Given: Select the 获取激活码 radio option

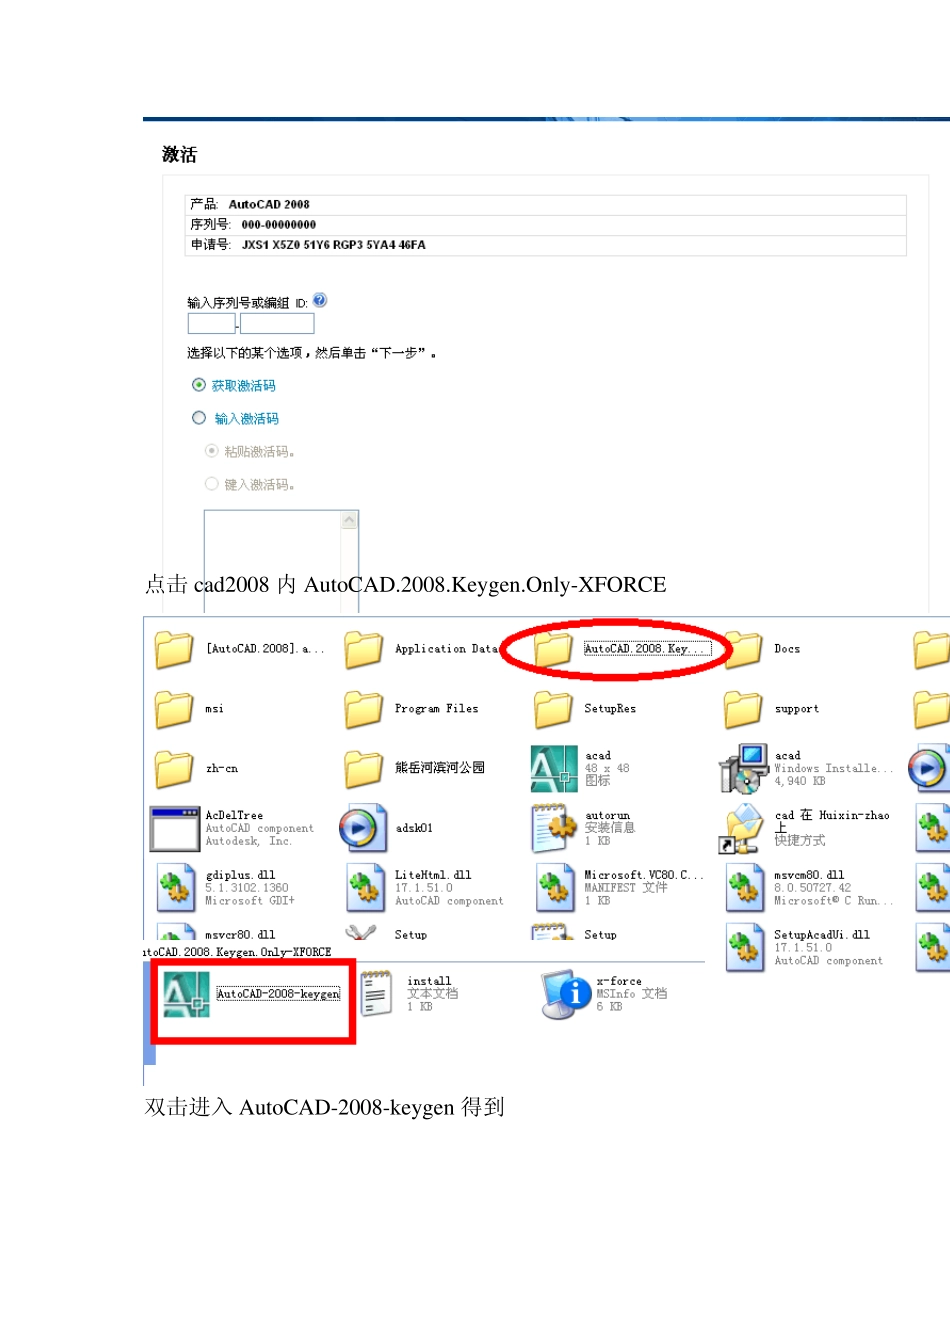Looking at the screenshot, I should click(x=199, y=385).
